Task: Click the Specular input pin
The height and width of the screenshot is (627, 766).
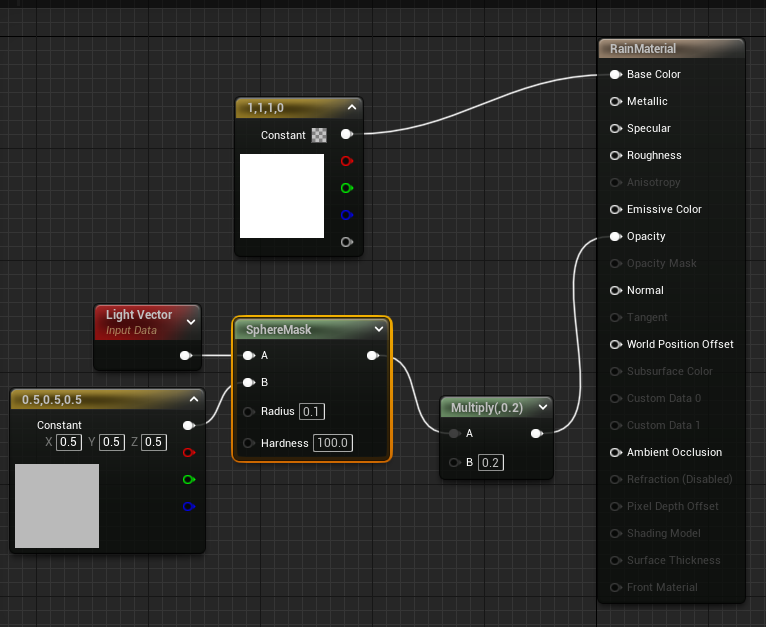Action: click(616, 128)
